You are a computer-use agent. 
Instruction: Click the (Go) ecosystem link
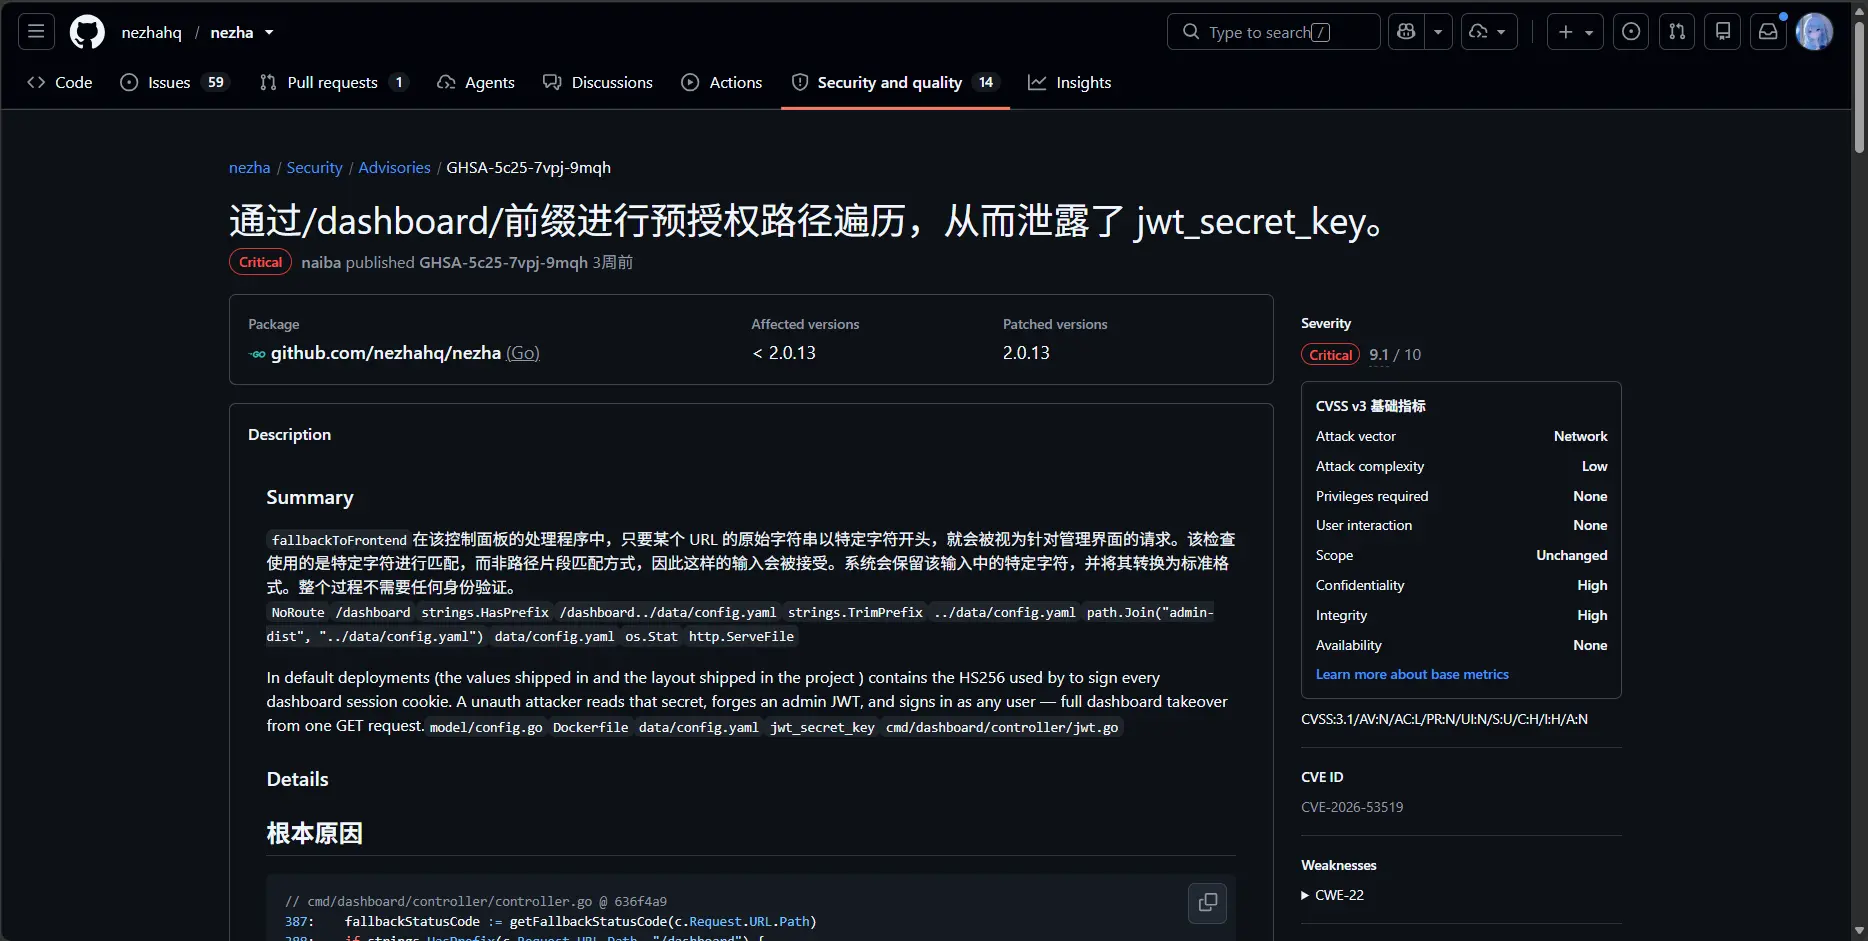click(x=523, y=353)
